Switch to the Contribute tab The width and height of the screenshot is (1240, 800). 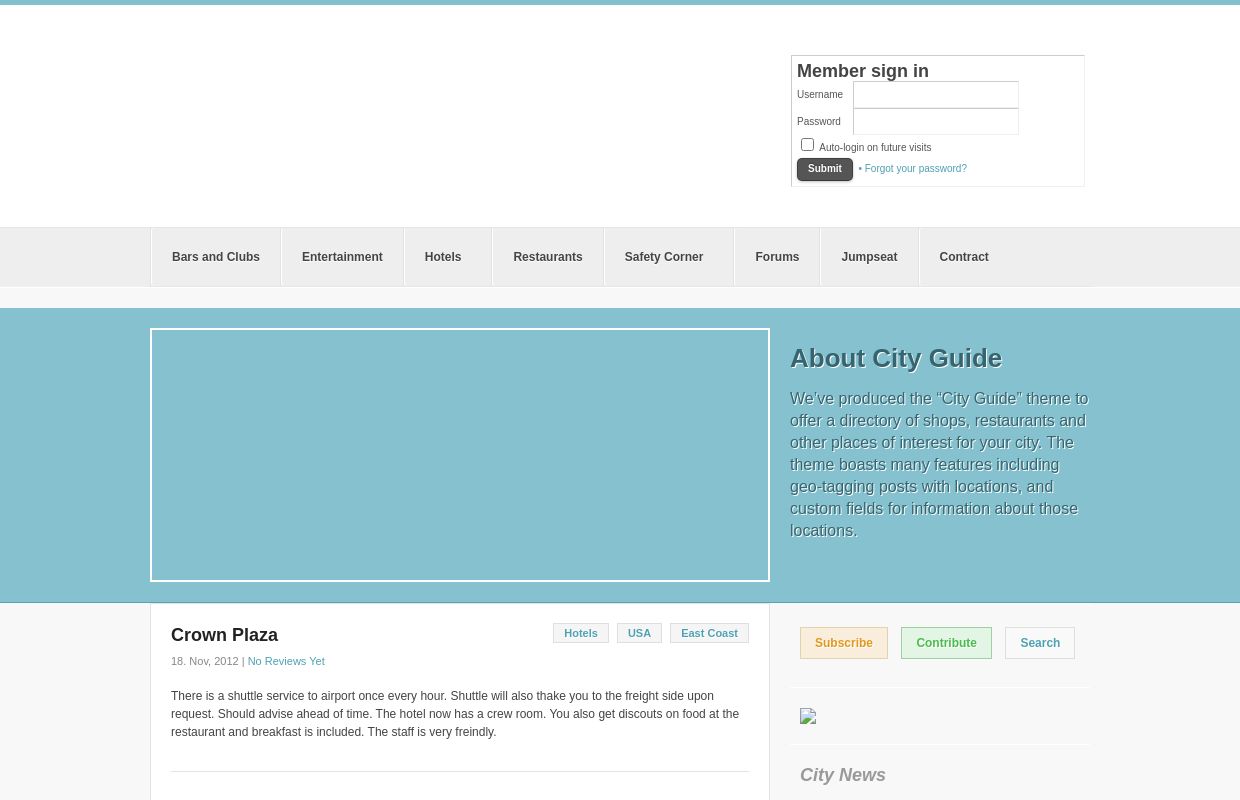(946, 643)
